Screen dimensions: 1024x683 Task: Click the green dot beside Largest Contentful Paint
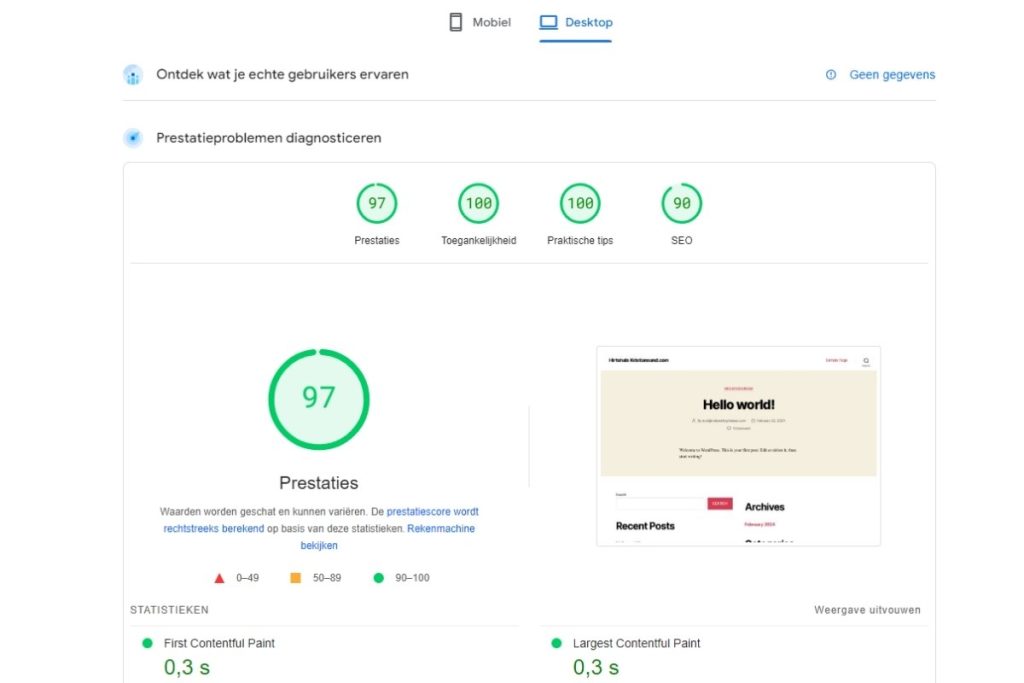[x=557, y=644]
